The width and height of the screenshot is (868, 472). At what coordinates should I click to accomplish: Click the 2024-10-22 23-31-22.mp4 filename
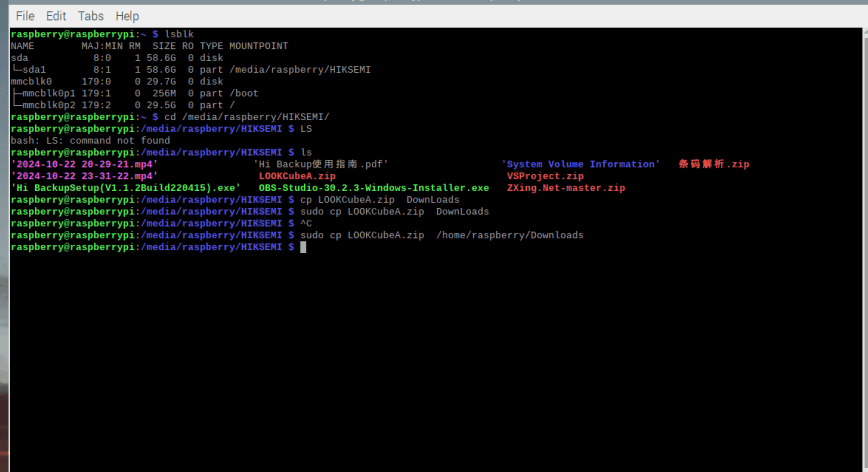click(84, 176)
